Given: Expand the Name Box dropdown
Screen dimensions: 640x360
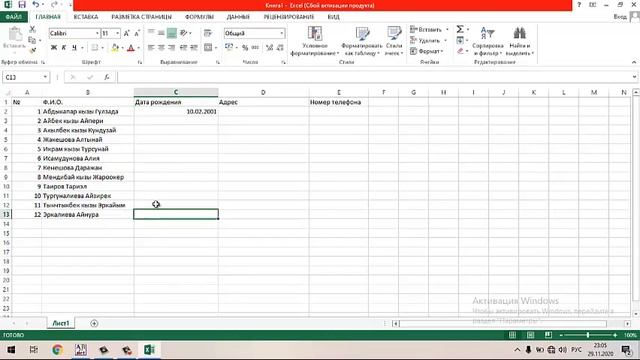Looking at the screenshot, I should click(x=45, y=77).
